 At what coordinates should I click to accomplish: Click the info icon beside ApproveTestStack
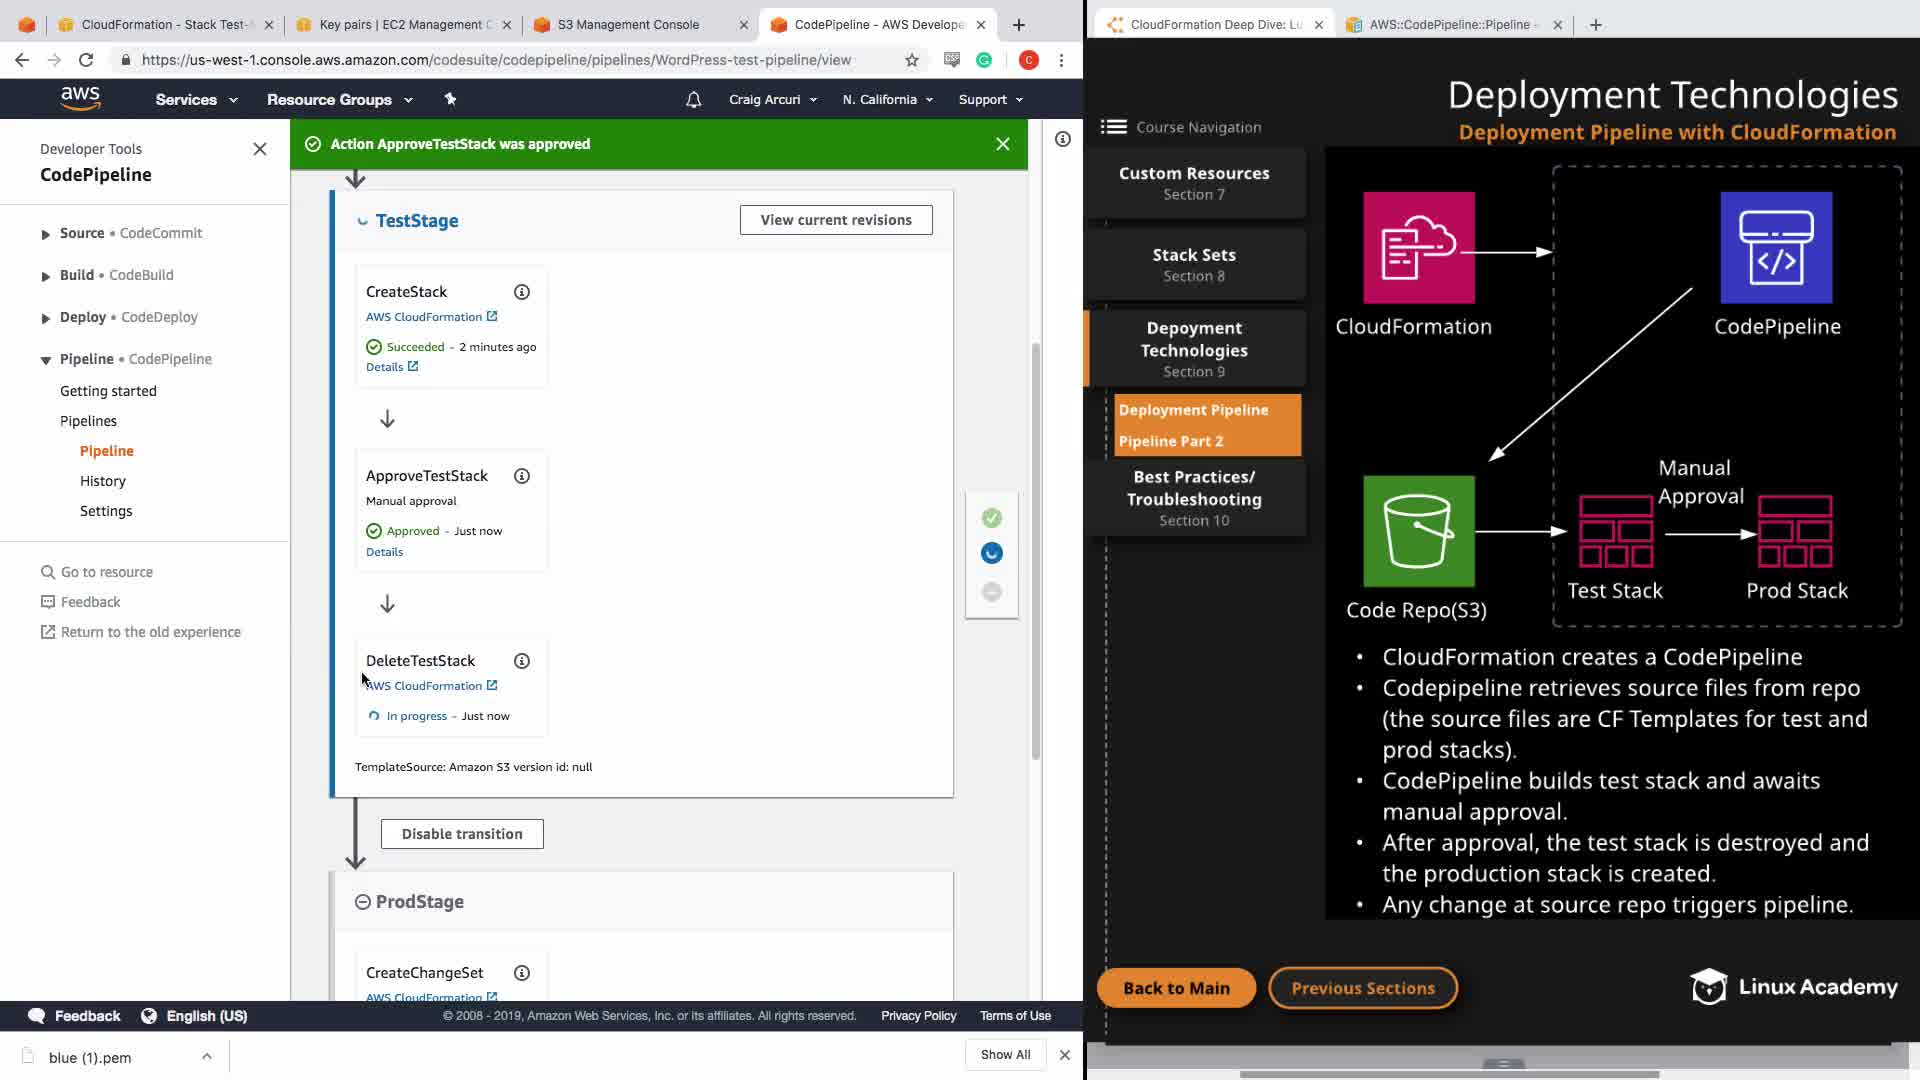click(522, 476)
